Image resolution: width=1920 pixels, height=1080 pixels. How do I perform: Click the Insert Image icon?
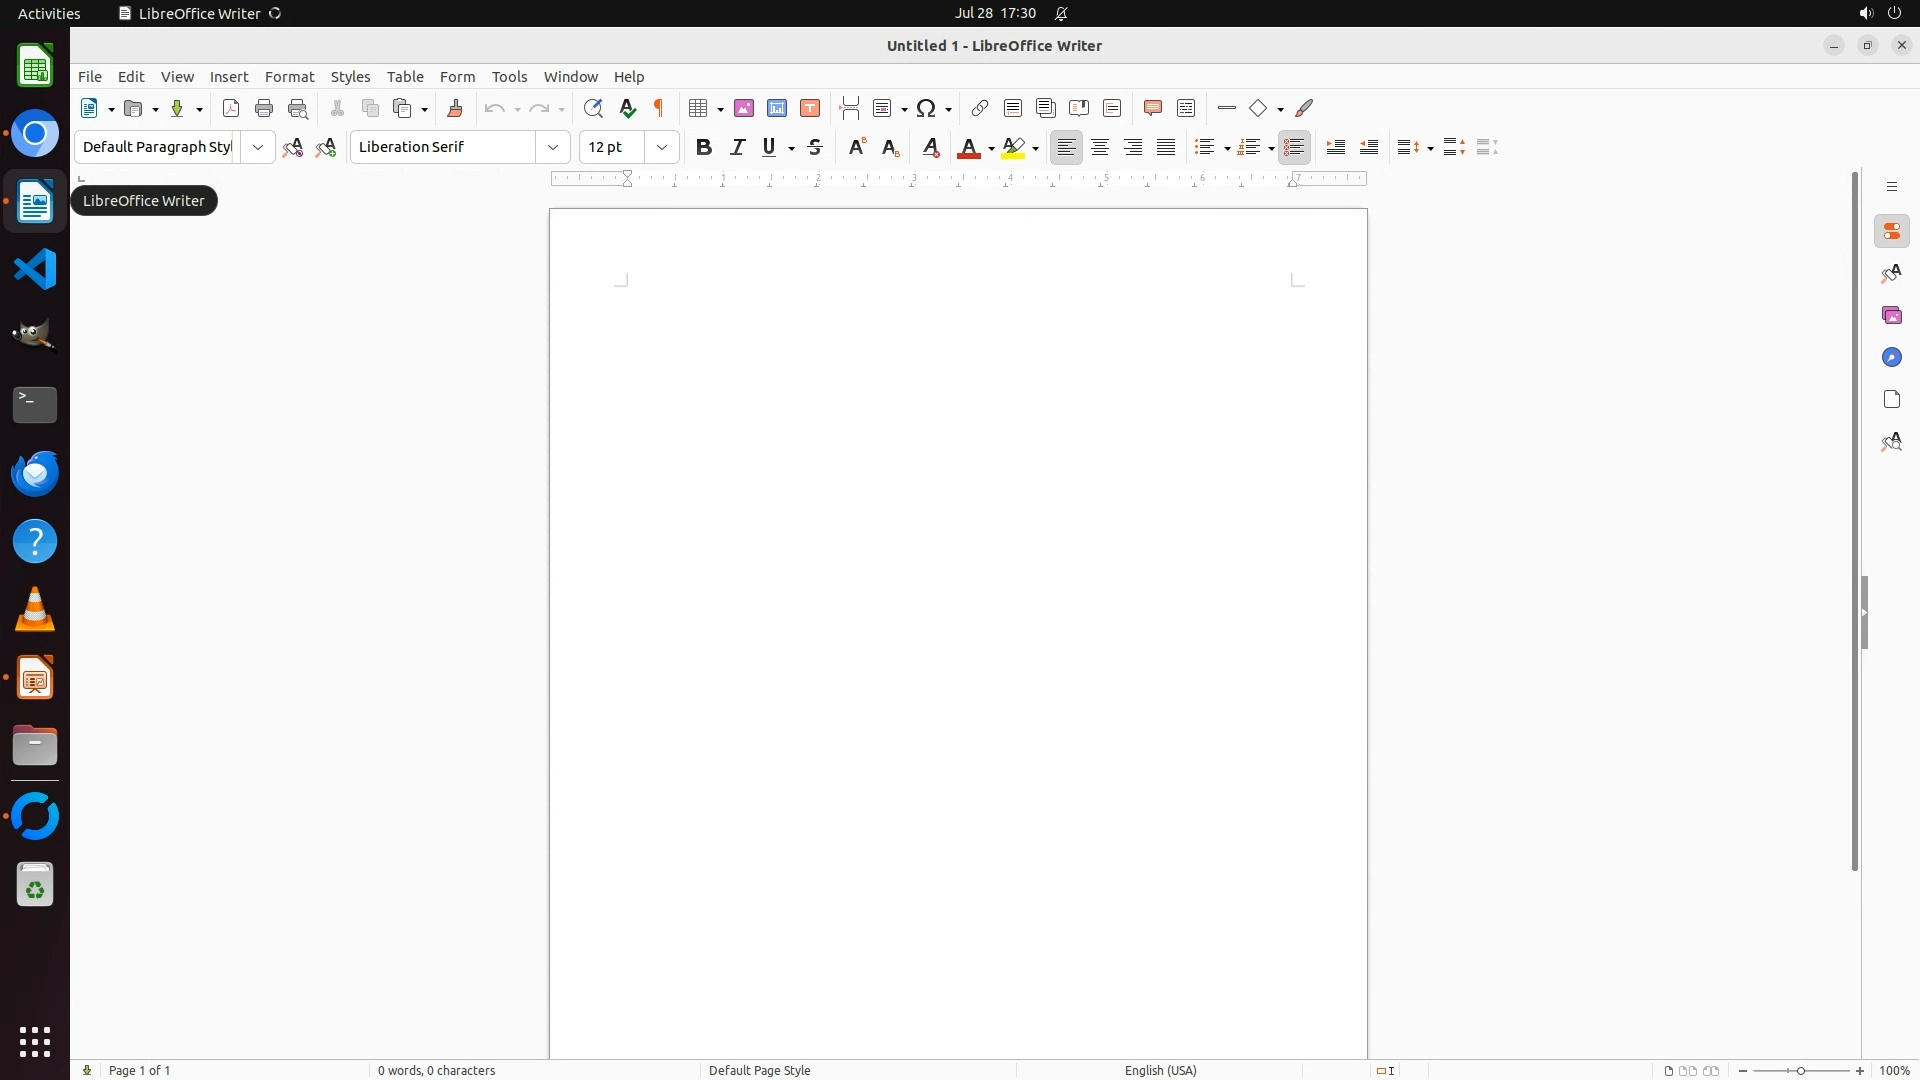coord(744,109)
